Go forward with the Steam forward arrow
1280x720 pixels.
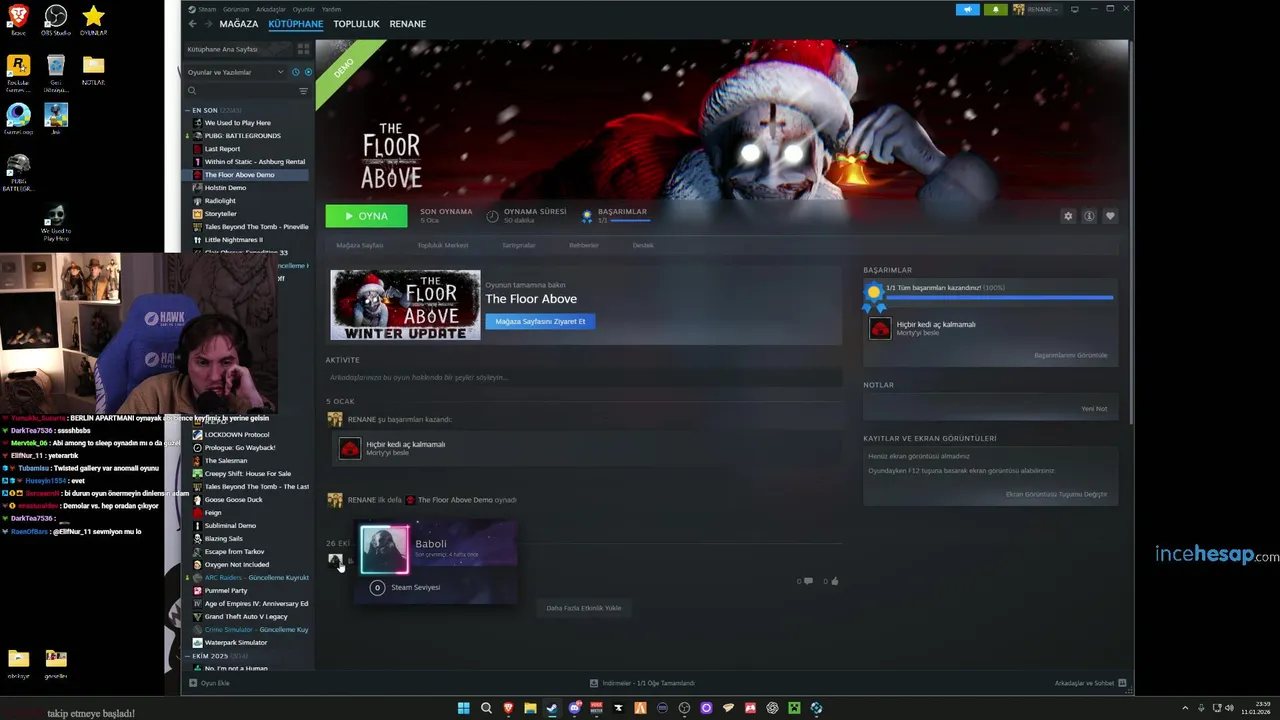point(208,24)
